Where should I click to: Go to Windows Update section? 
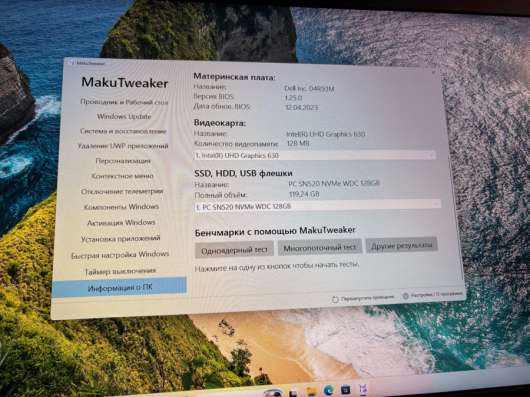coord(124,117)
